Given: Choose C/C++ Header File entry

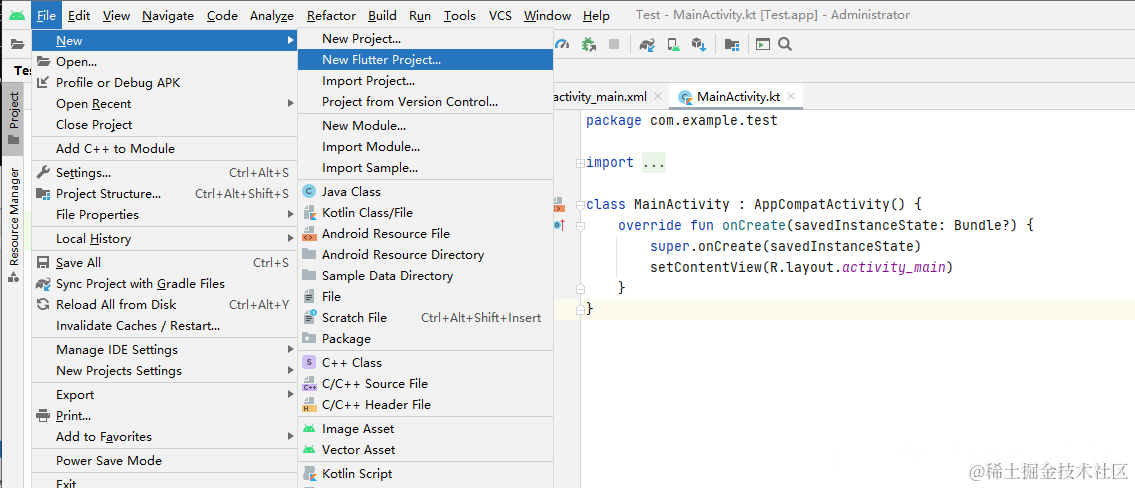Looking at the screenshot, I should (425, 405).
